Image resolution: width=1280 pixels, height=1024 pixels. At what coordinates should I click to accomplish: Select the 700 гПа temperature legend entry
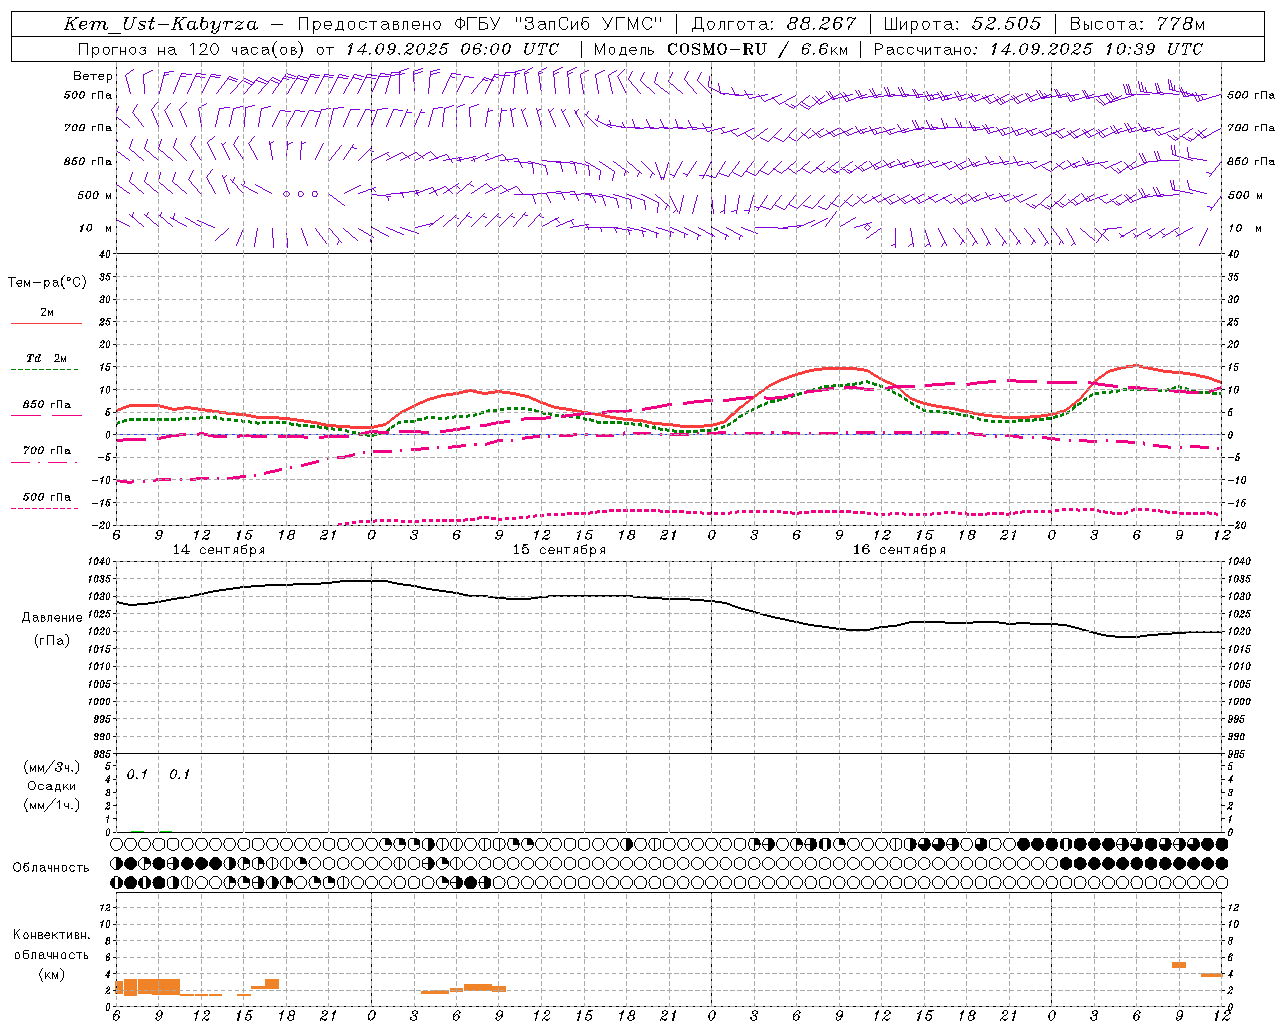click(47, 451)
